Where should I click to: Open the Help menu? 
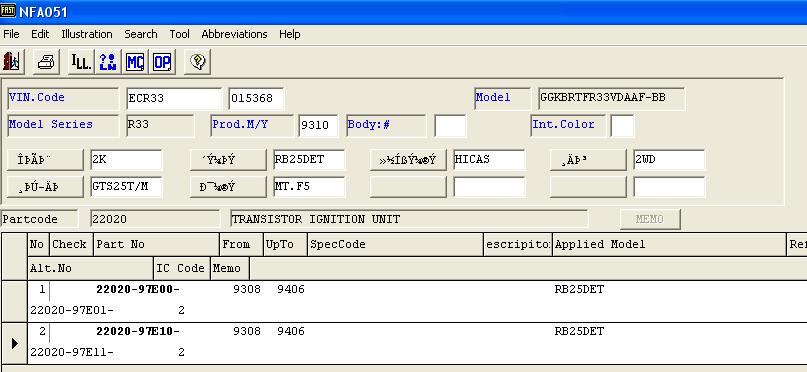point(290,34)
